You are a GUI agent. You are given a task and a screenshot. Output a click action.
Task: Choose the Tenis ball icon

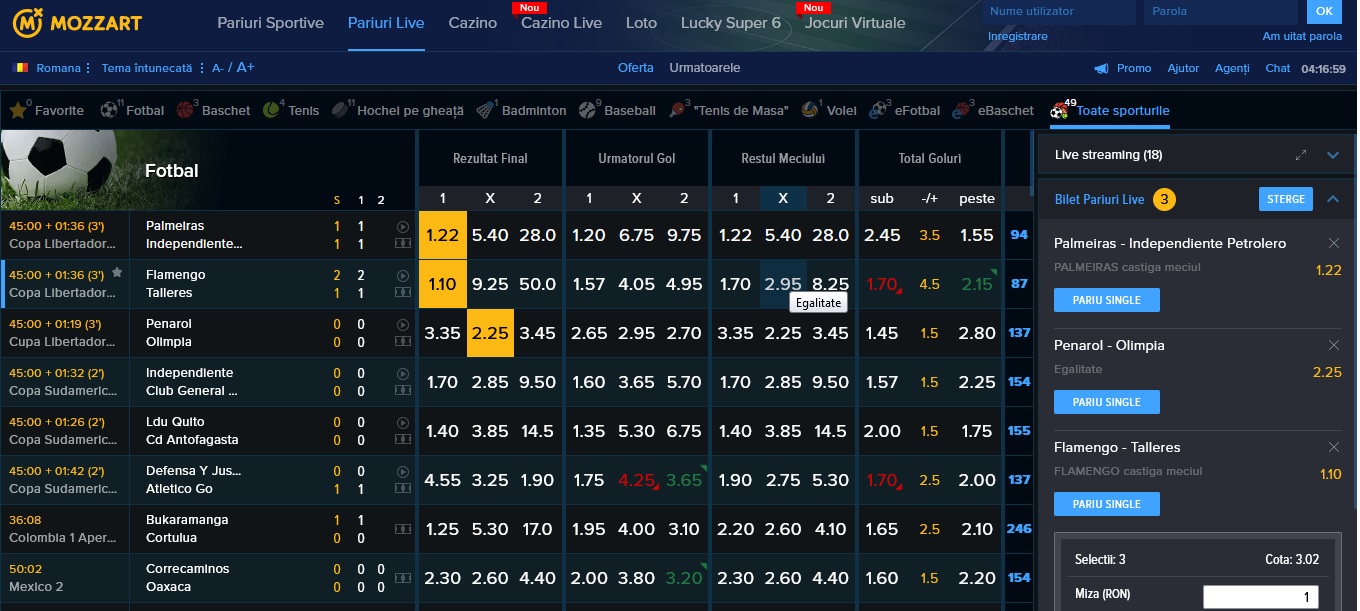click(271, 110)
